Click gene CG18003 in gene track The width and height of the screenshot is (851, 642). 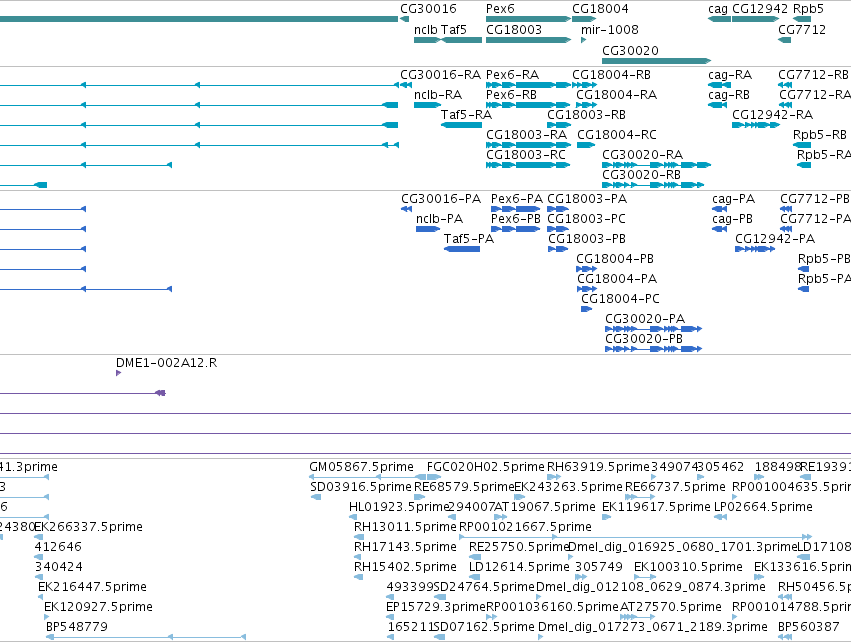pos(528,40)
